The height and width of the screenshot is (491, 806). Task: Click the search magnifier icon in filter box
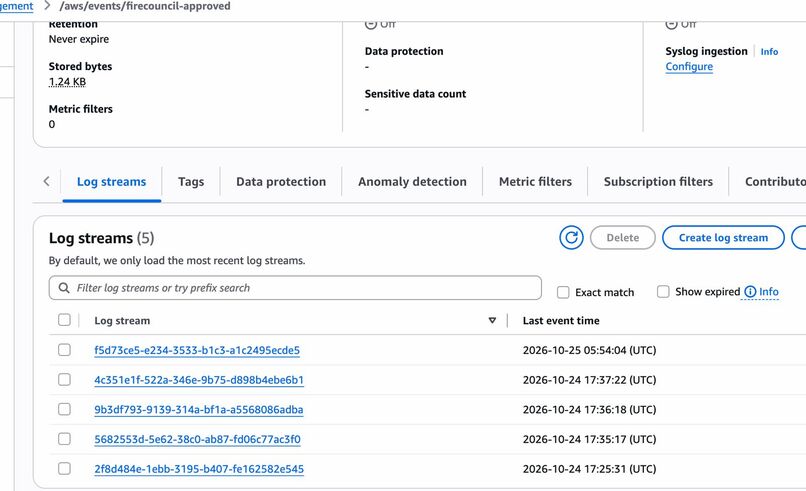coord(64,288)
